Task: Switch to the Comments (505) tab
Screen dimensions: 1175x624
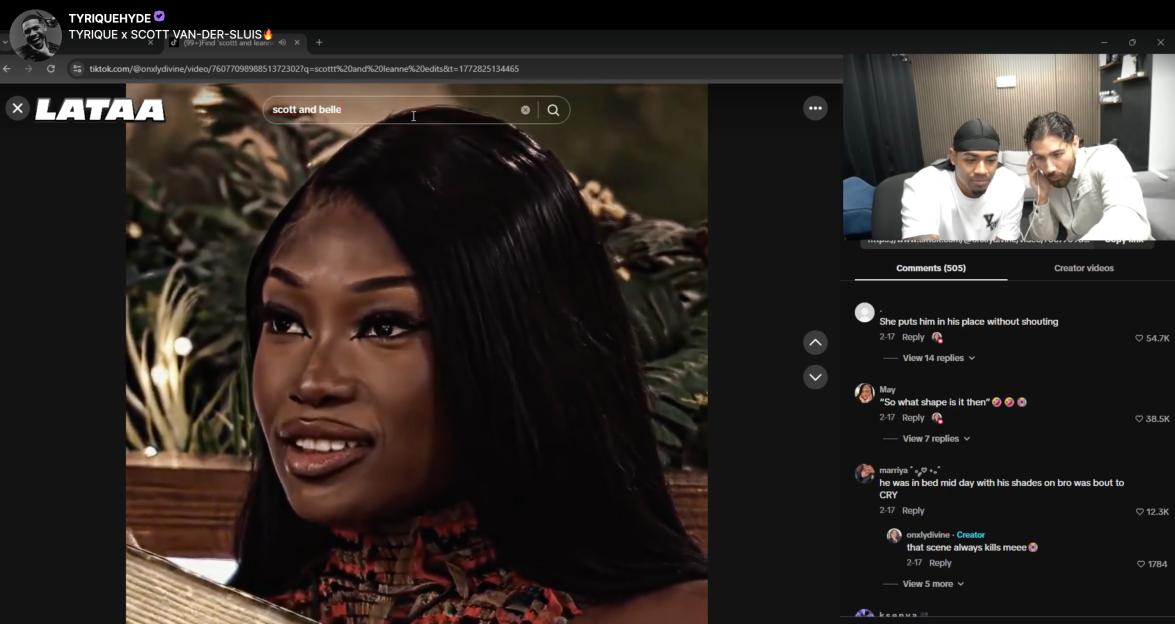Action: coord(930,268)
